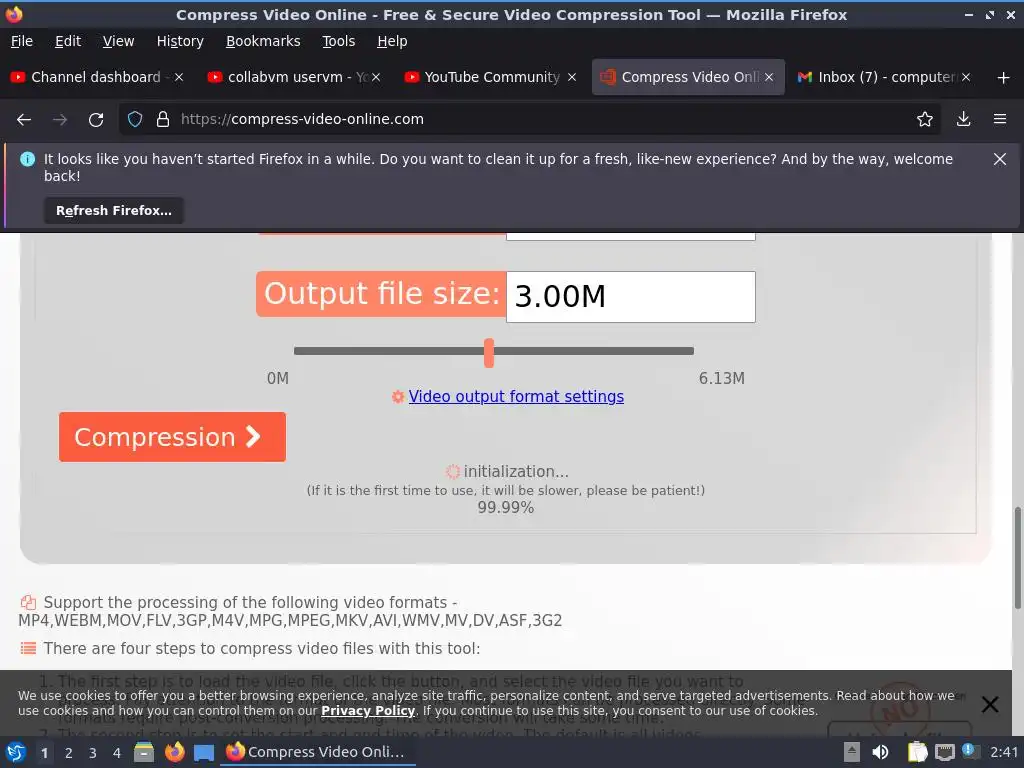Close the Channel dashboard tab
Viewport: 1024px width, 768px height.
[x=178, y=77]
